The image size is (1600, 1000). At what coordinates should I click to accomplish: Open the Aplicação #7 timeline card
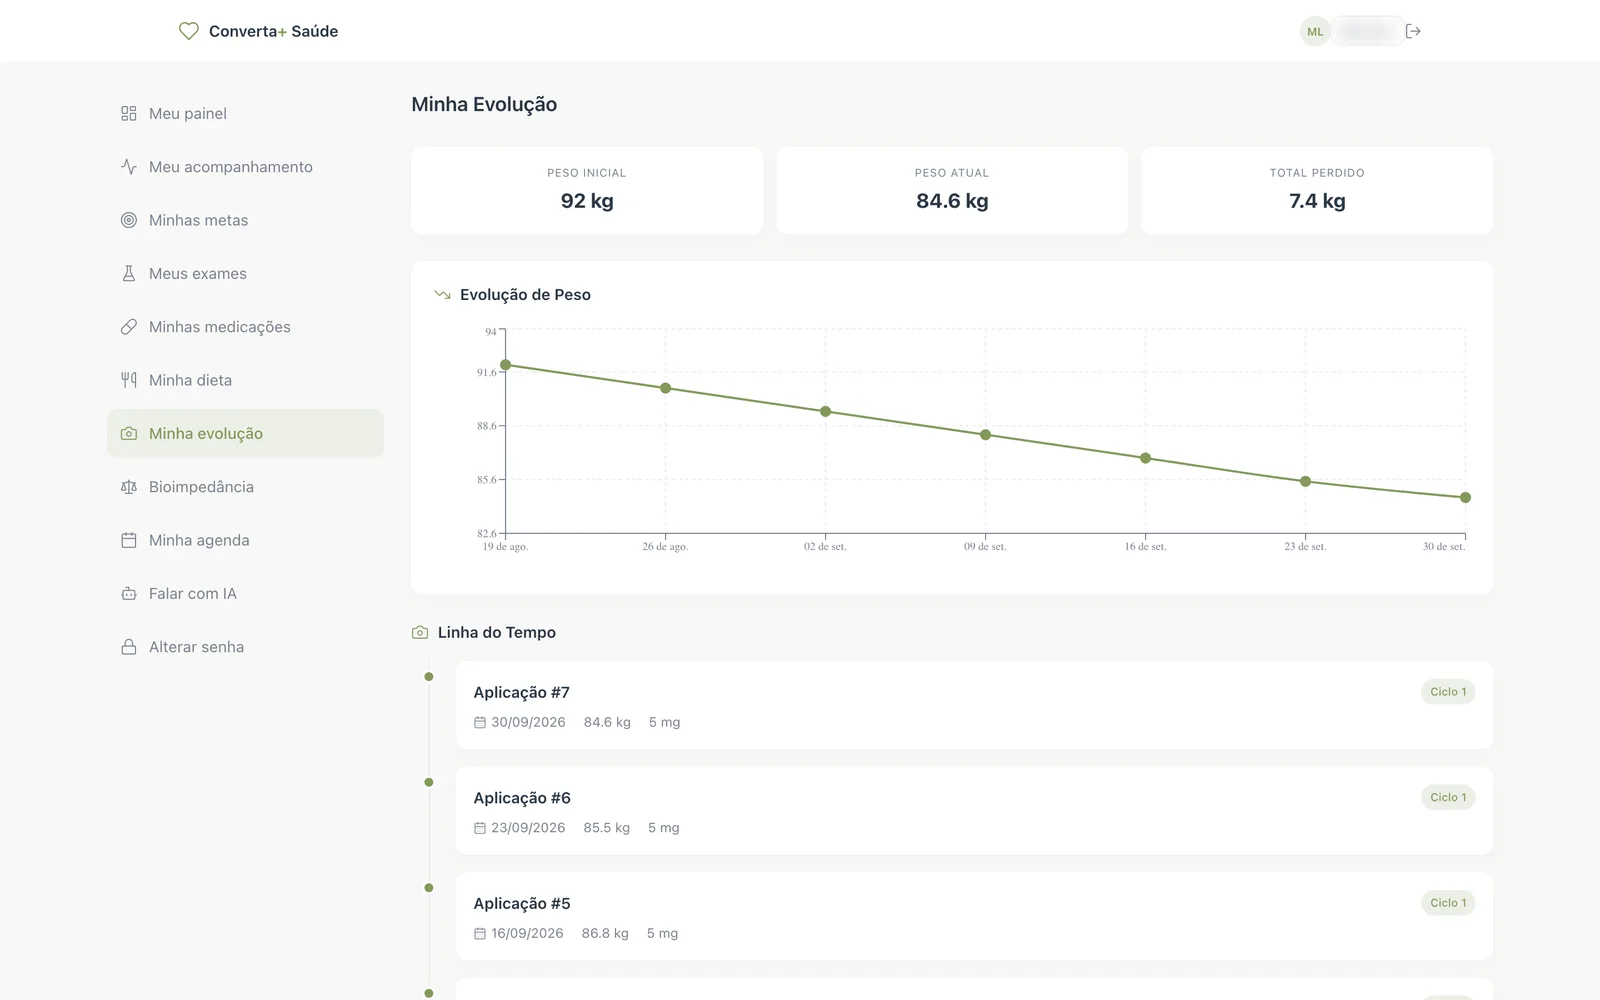(x=974, y=705)
